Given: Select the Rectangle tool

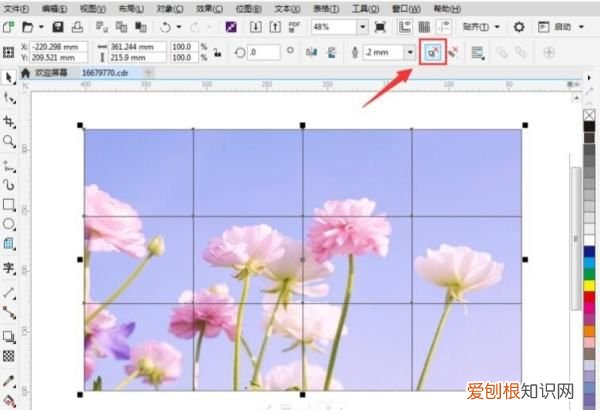Looking at the screenshot, I should pos(8,205).
